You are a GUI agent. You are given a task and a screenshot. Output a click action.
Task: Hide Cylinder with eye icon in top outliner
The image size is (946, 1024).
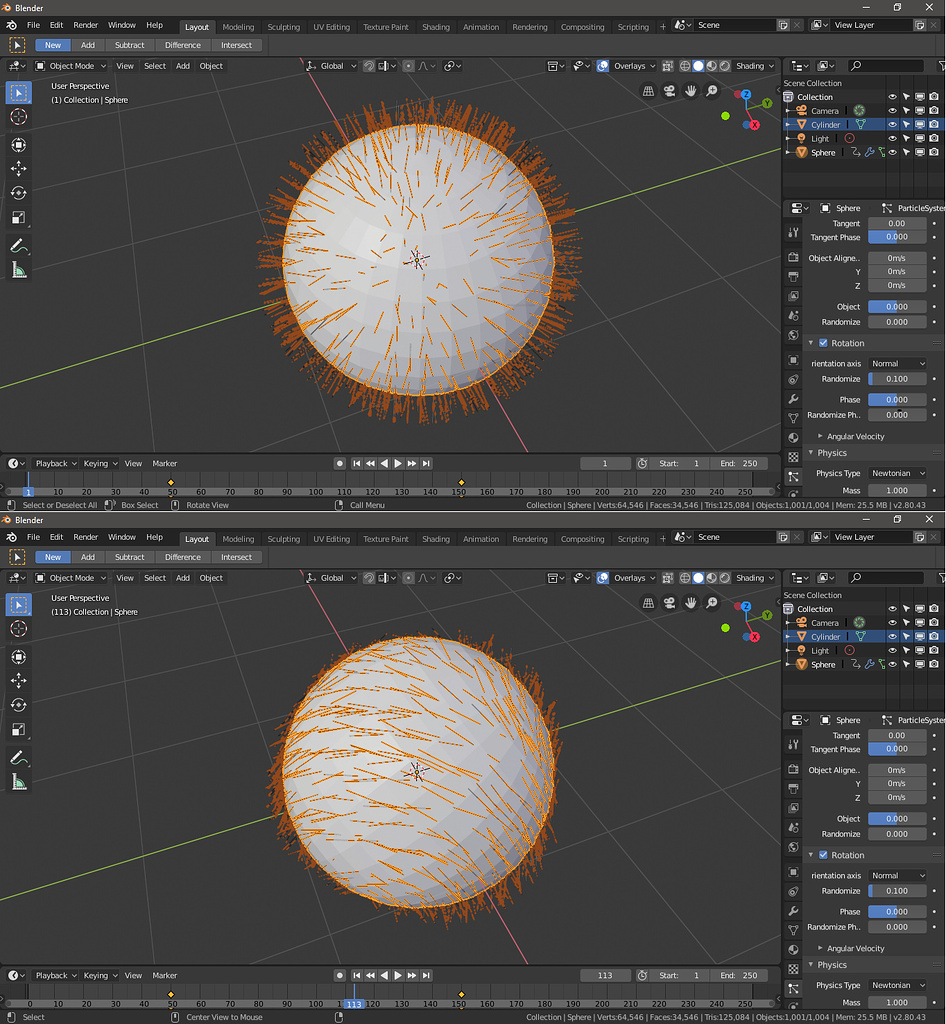pyautogui.click(x=892, y=124)
